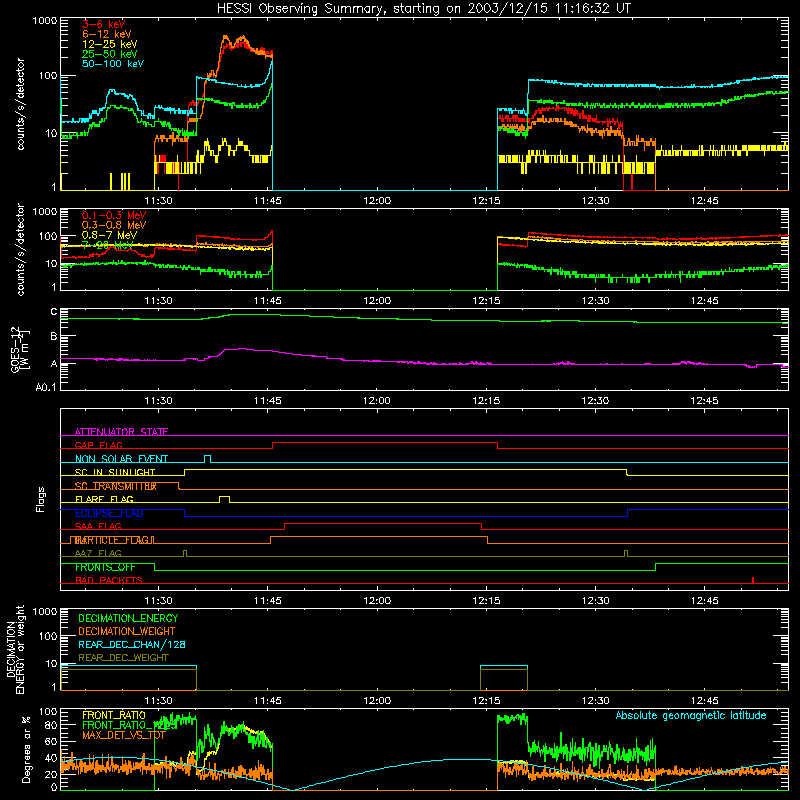Select the REAR_DEC_CHAN/128 legend label
Image resolution: width=800 pixels, height=800 pixels.
[132, 644]
